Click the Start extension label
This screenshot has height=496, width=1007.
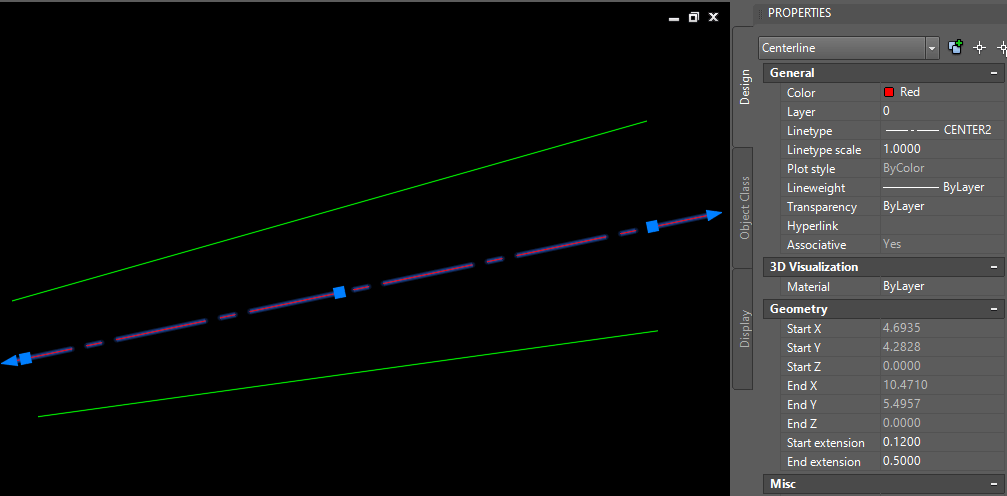tap(825, 443)
